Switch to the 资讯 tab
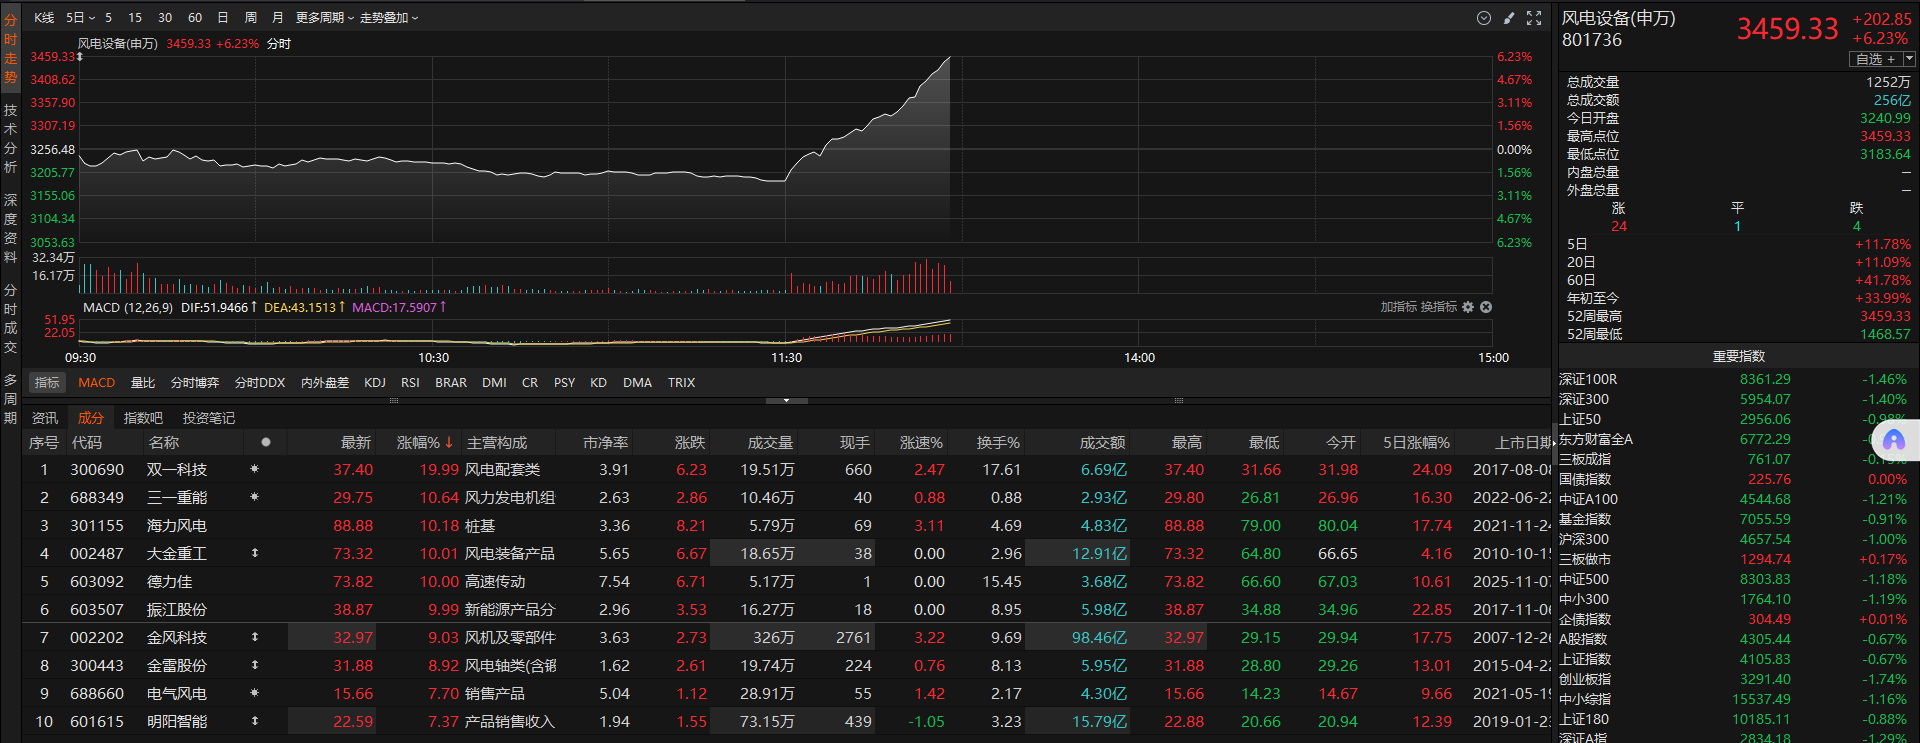1920x743 pixels. pyautogui.click(x=45, y=418)
